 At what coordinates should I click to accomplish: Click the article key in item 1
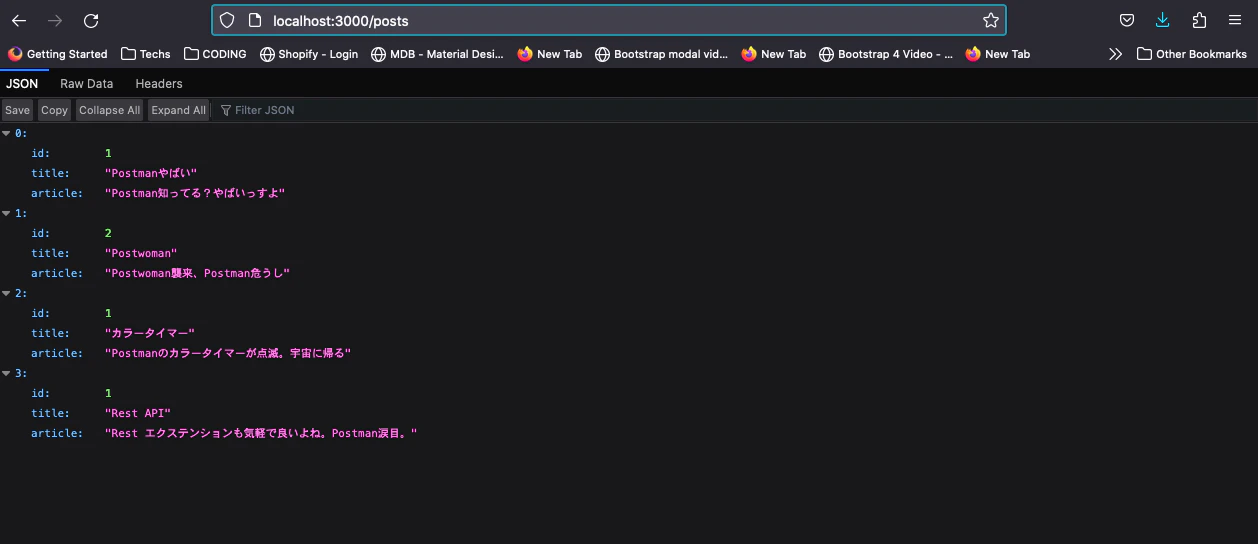(57, 273)
